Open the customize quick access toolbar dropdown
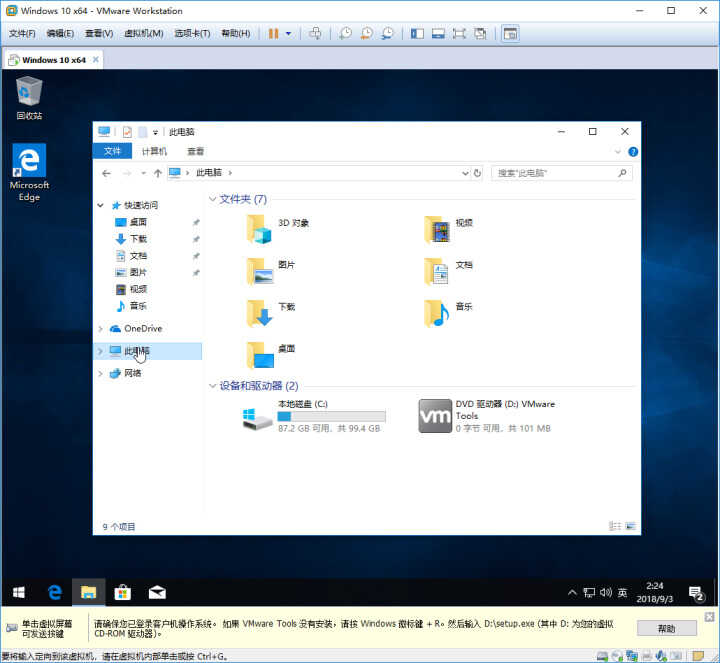Viewport: 720px width, 663px height. point(156,133)
